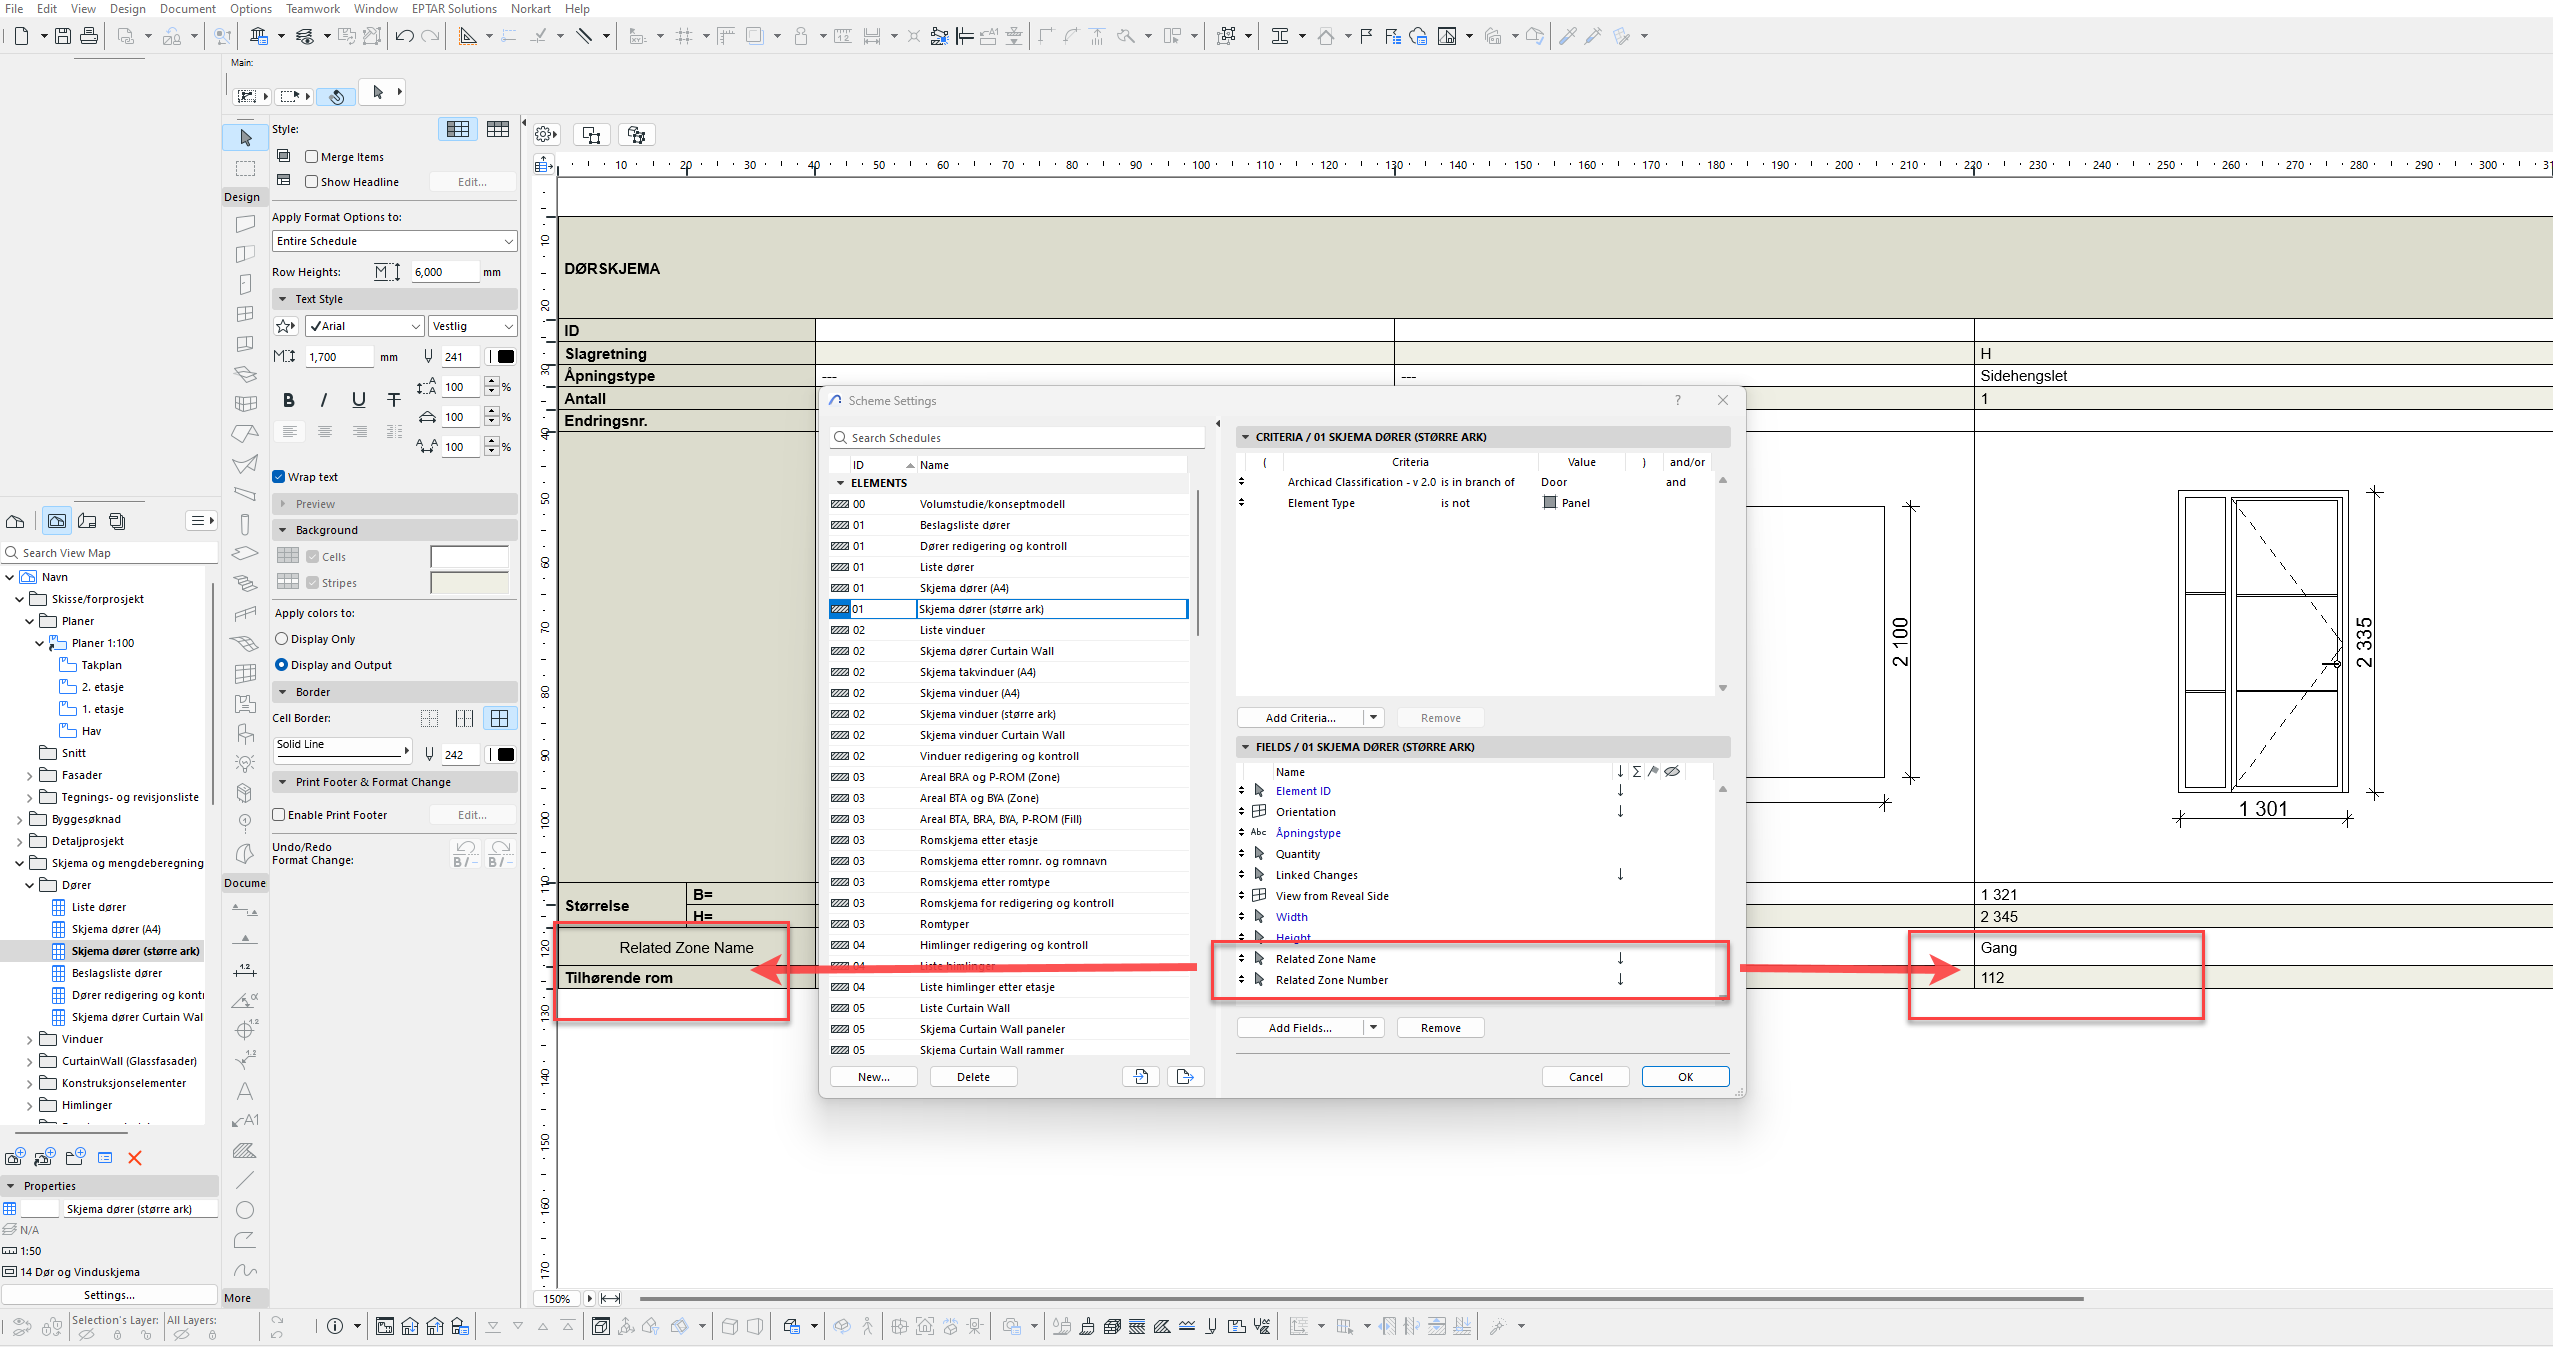Select the Display Only radio button
2553x1347 pixels.
tap(282, 639)
